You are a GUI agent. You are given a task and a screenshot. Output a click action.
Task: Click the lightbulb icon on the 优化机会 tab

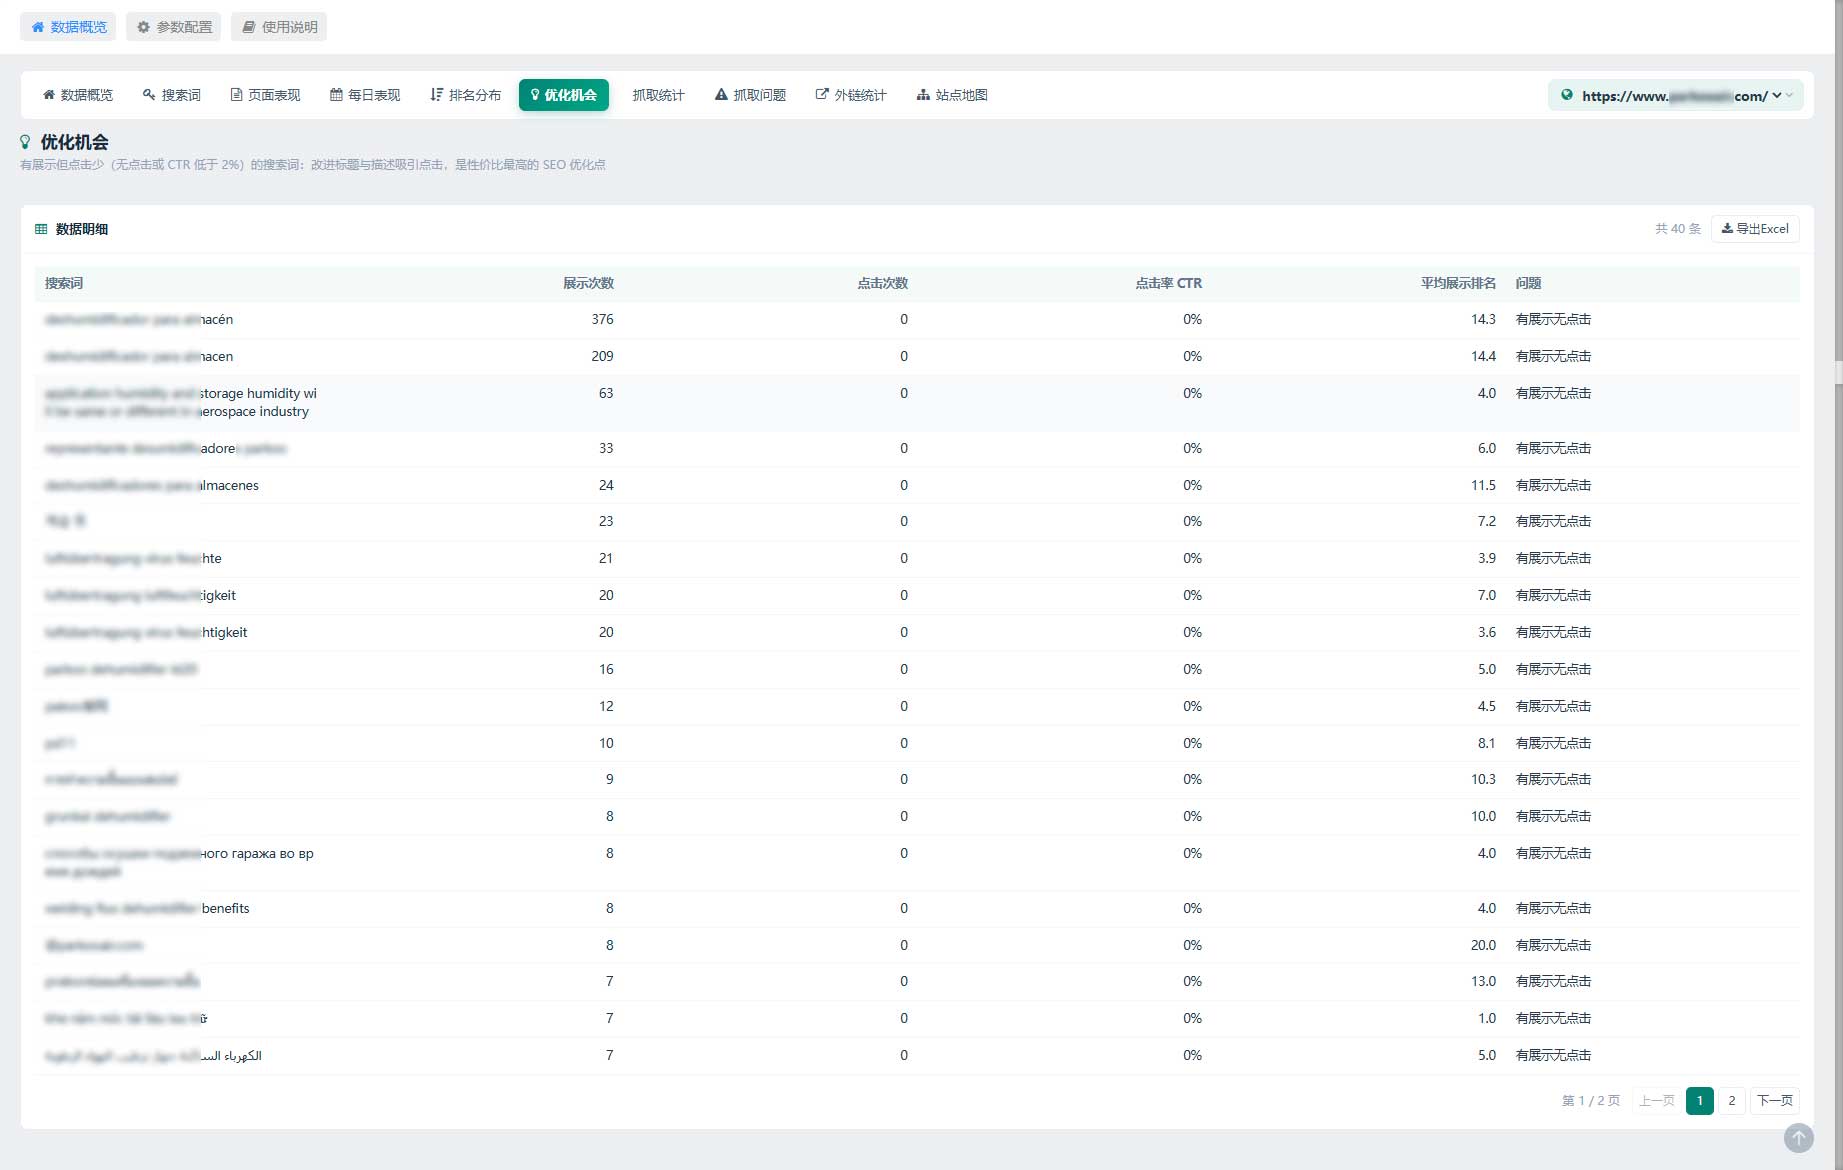(535, 95)
